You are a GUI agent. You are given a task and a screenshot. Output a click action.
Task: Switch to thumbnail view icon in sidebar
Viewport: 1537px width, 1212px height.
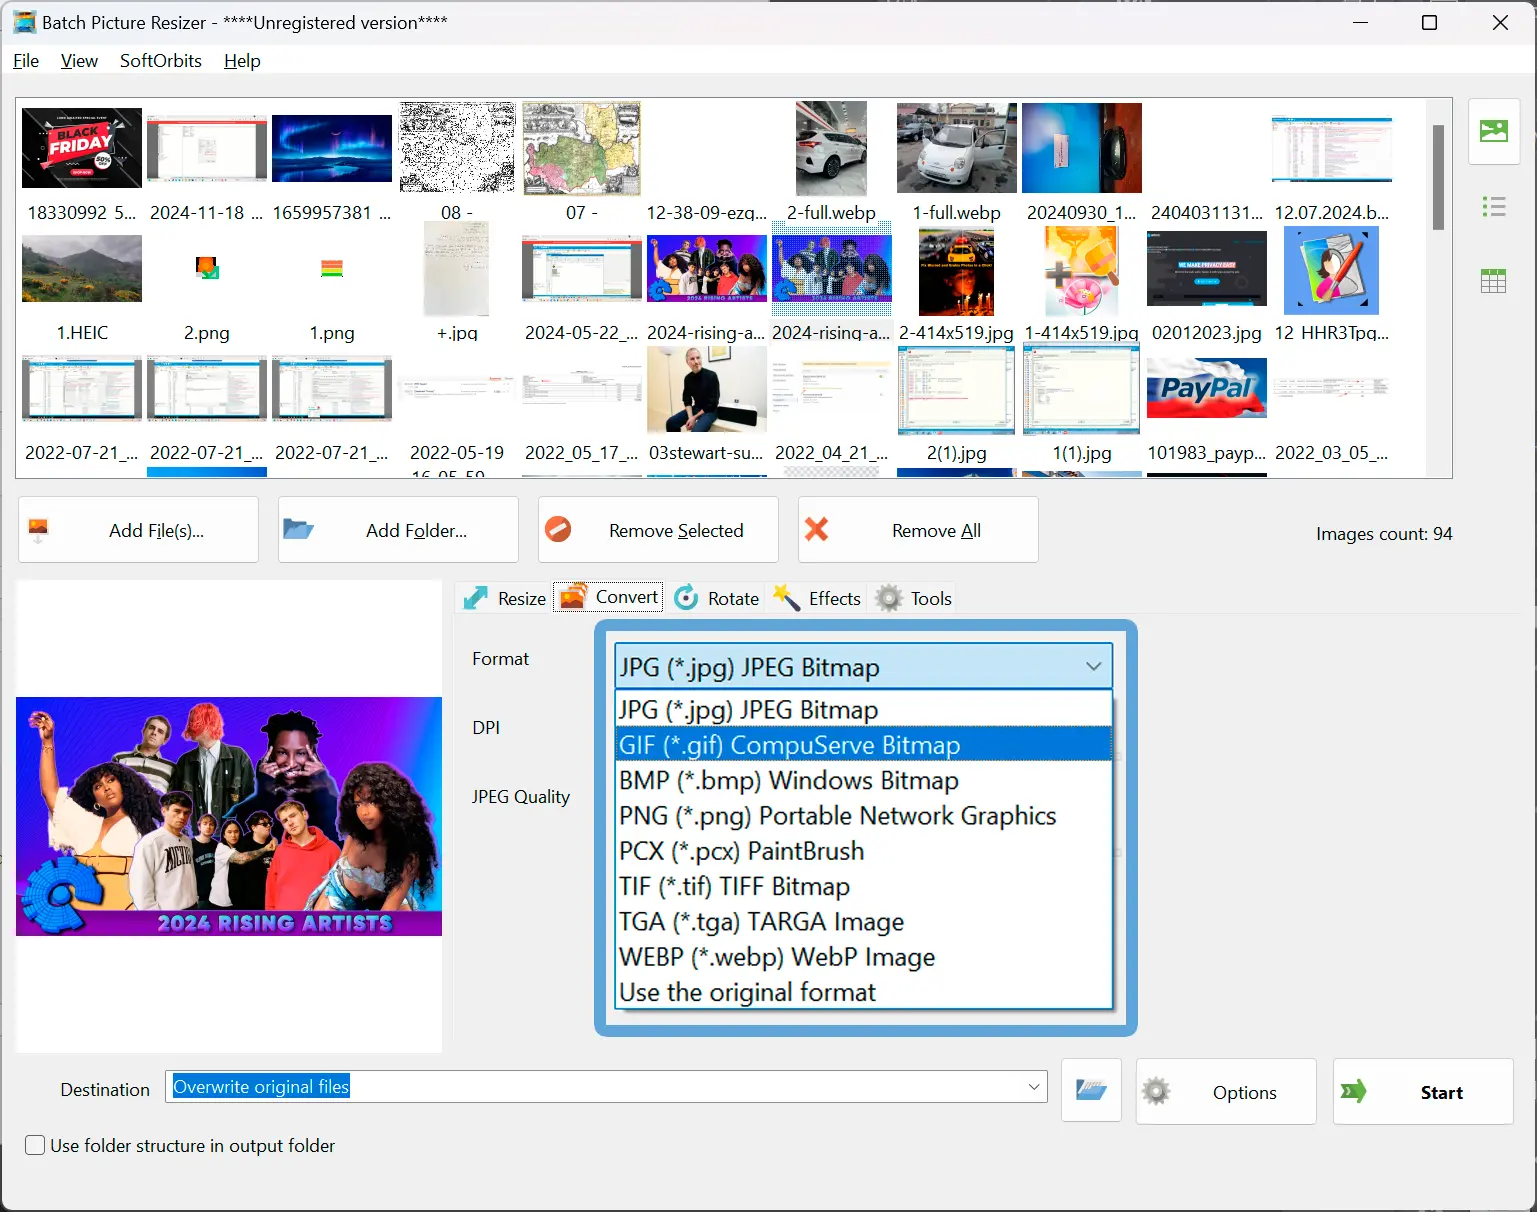1494,131
